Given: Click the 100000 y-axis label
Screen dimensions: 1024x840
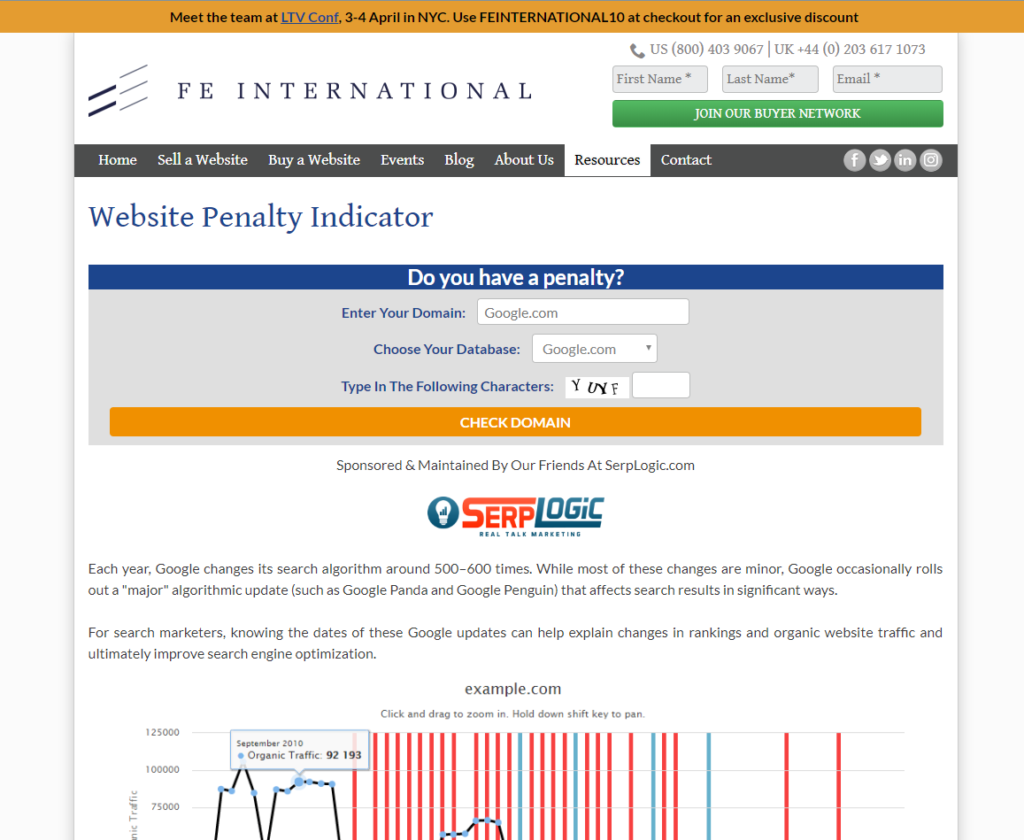Looking at the screenshot, I should point(163,769).
